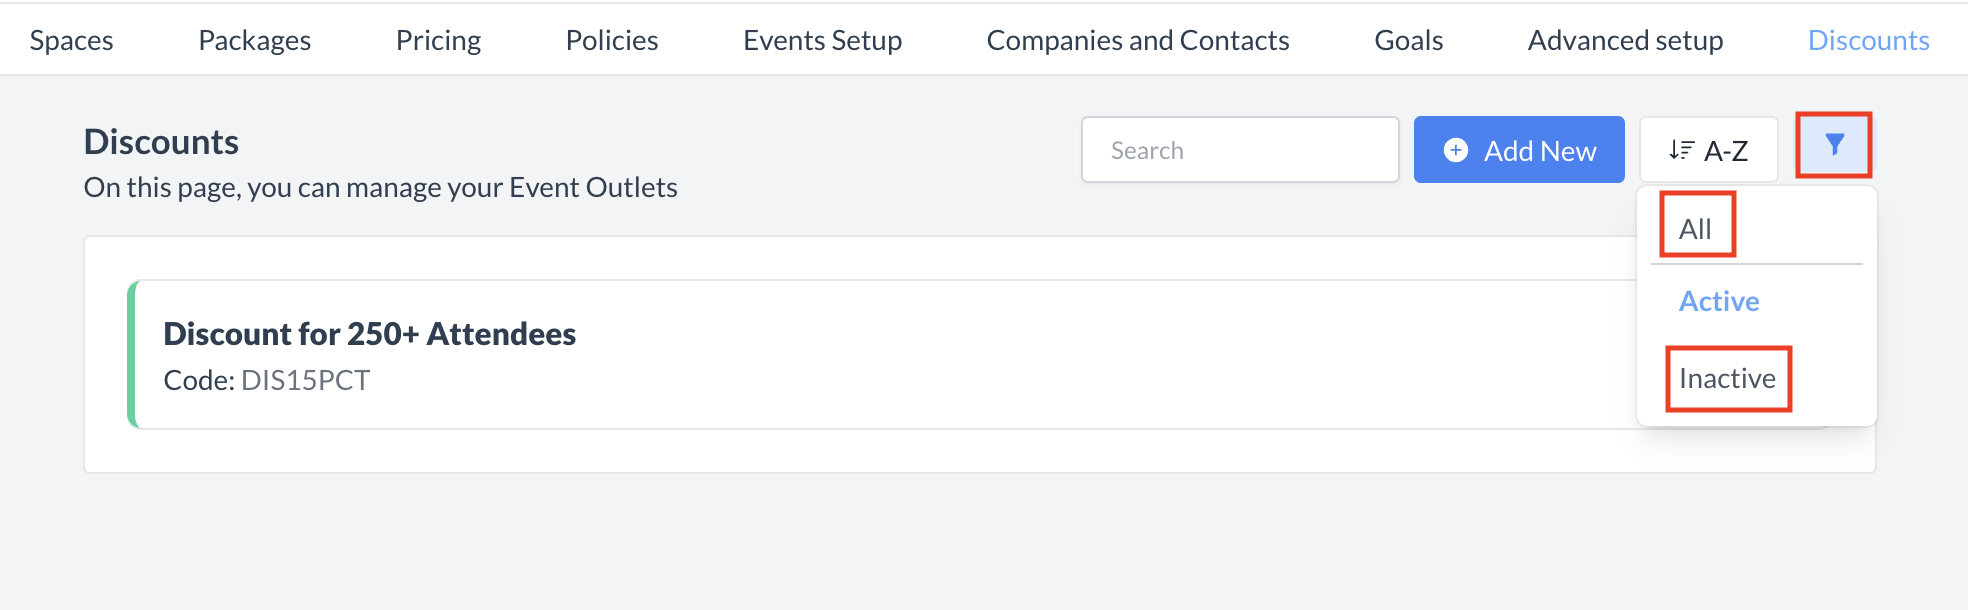Open the Advanced setup tab
Viewport: 1968px width, 610px height.
pyautogui.click(x=1625, y=40)
